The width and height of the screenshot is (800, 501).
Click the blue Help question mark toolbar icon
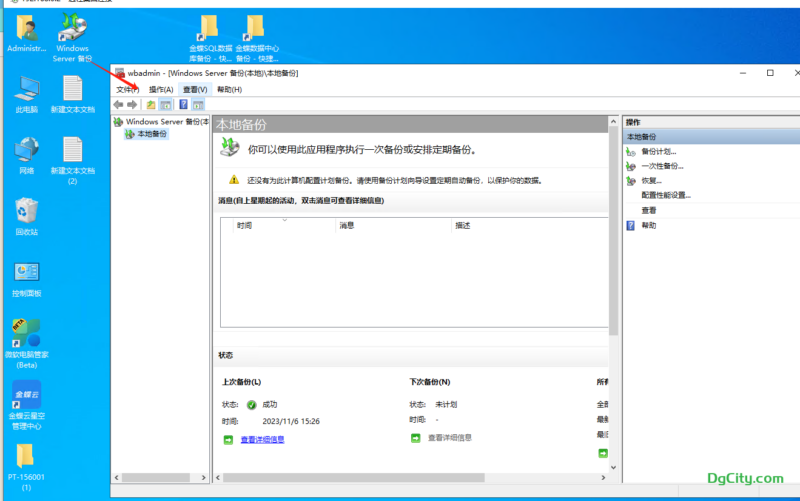point(183,104)
